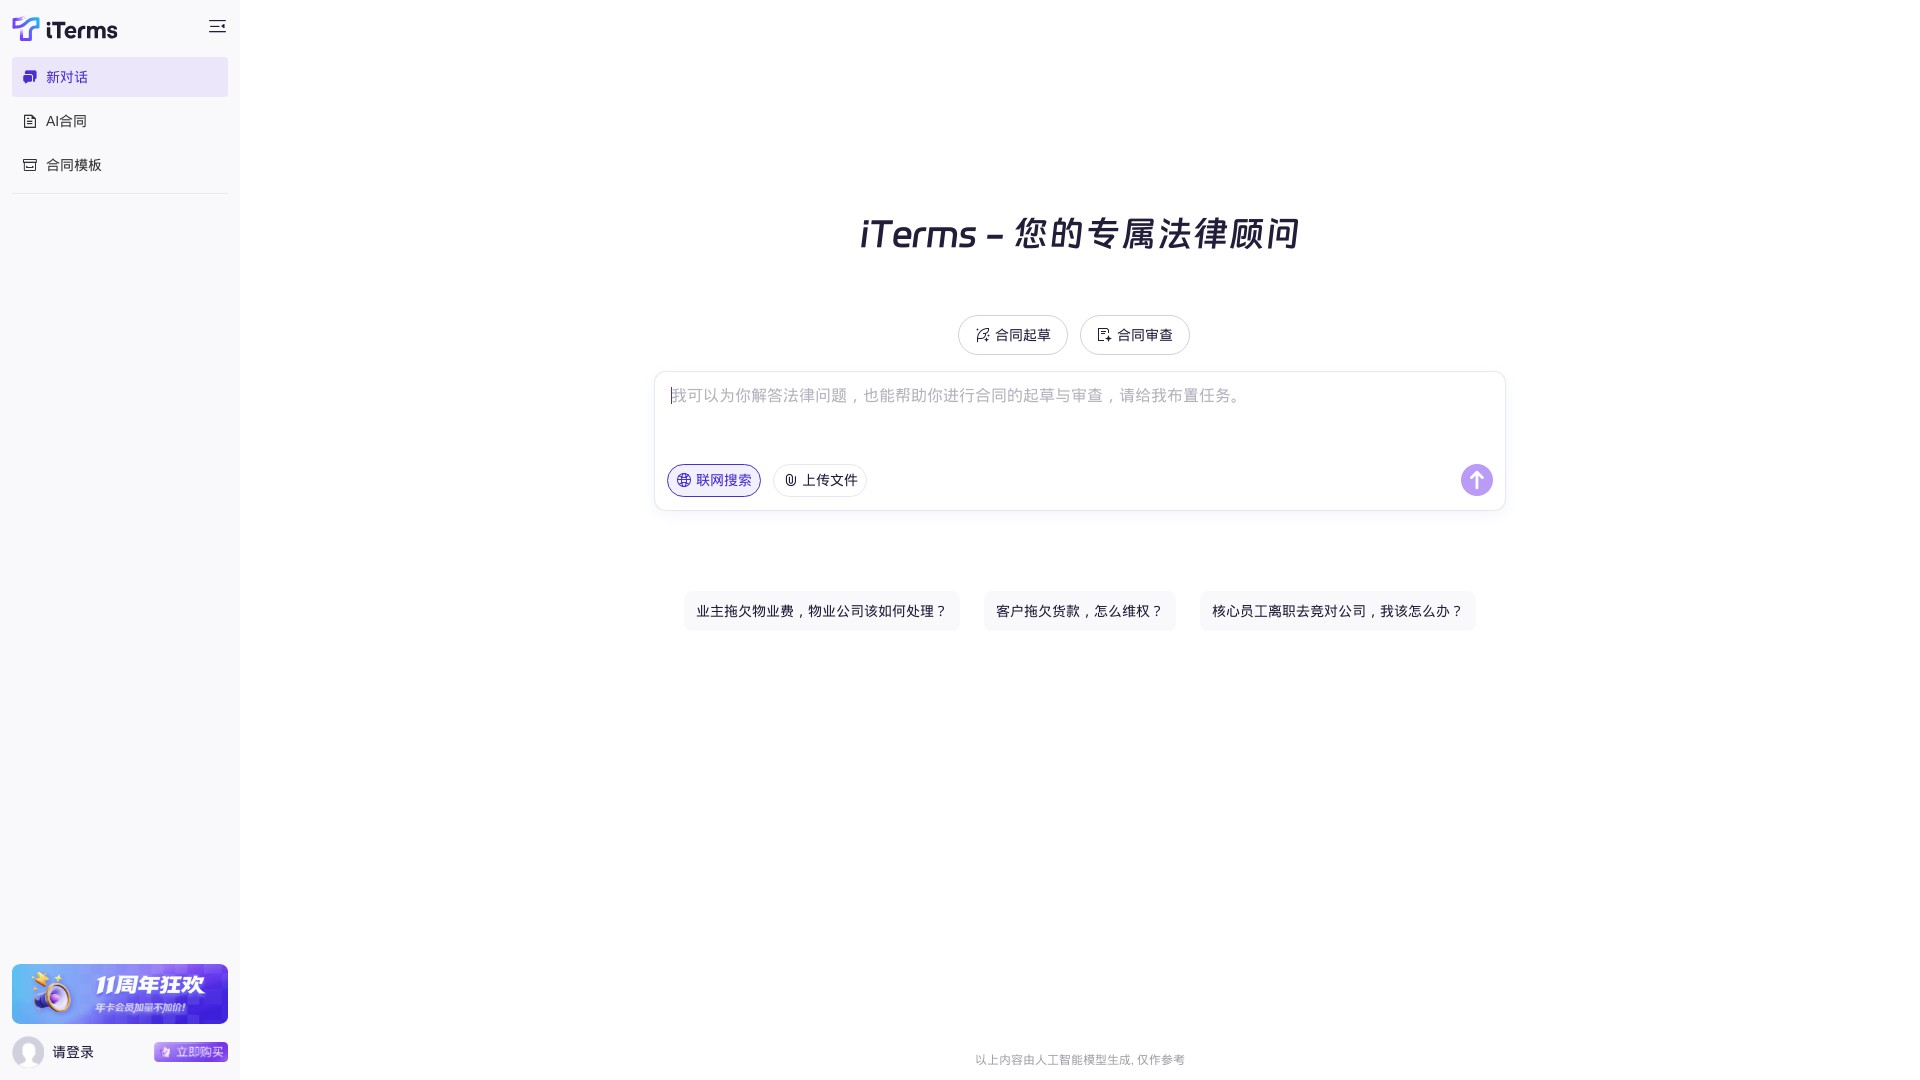Select the chat bubble icon beside 新对话
The width and height of the screenshot is (1920, 1080).
(30, 76)
